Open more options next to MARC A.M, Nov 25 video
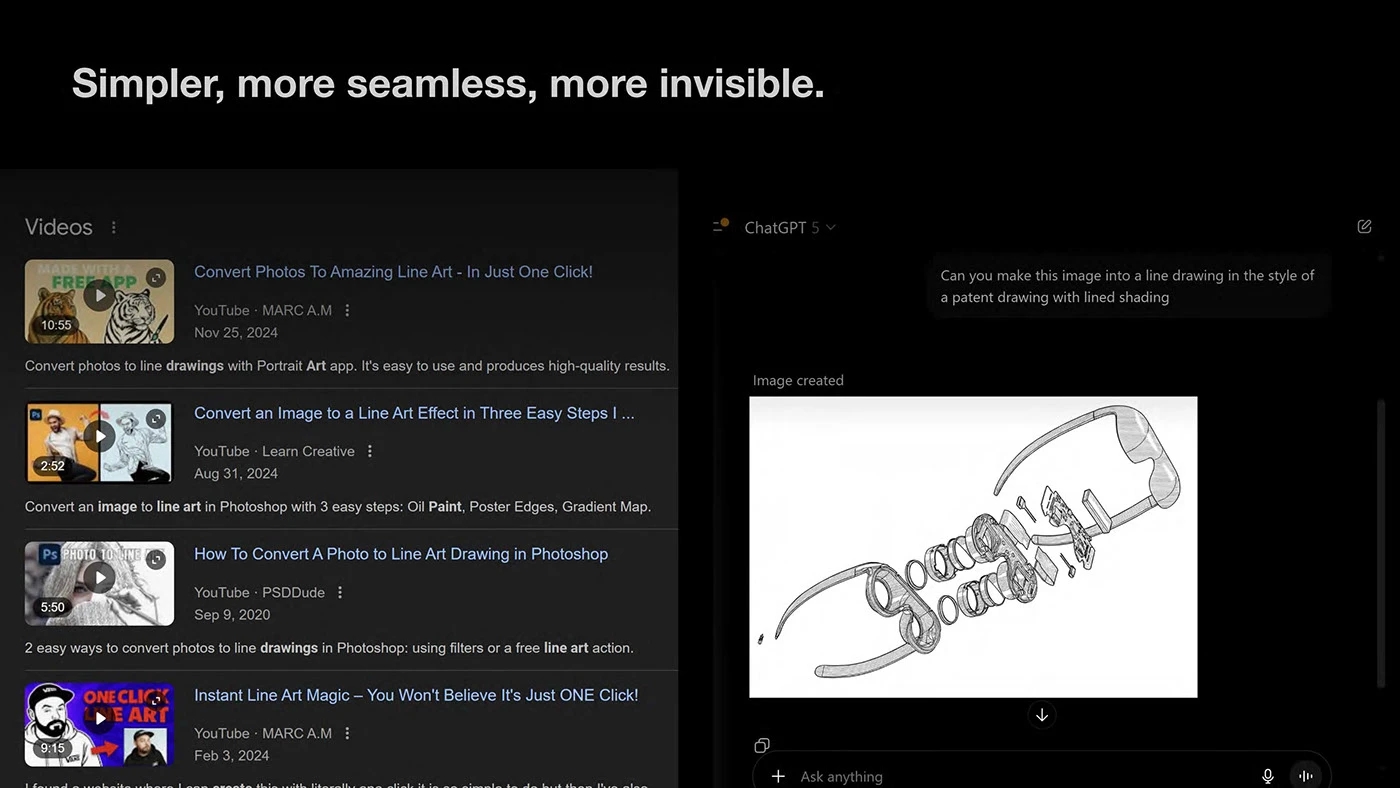This screenshot has height=788, width=1400. 347,311
